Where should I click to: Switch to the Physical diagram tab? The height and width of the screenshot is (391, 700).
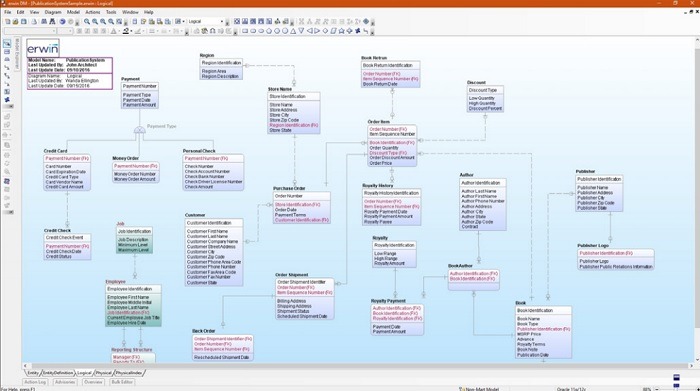(x=104, y=373)
